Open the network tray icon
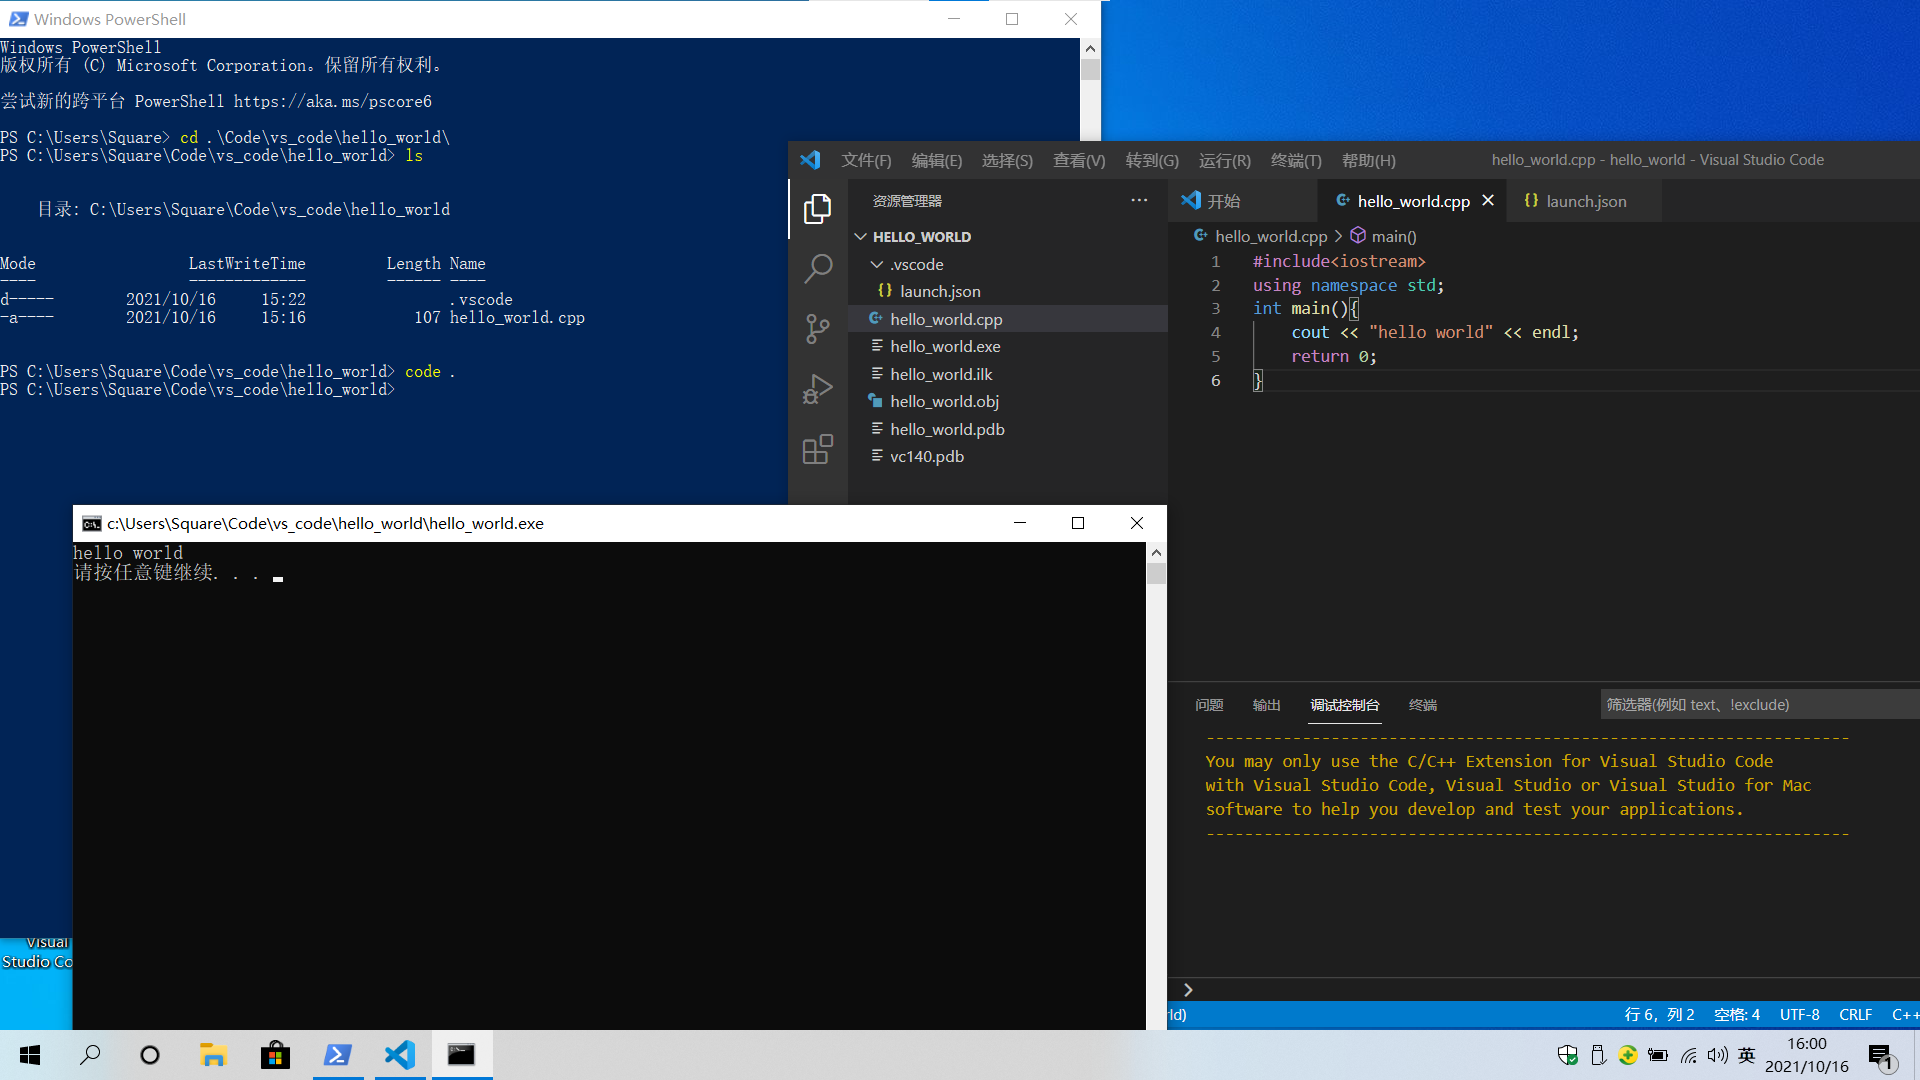 1689,1055
